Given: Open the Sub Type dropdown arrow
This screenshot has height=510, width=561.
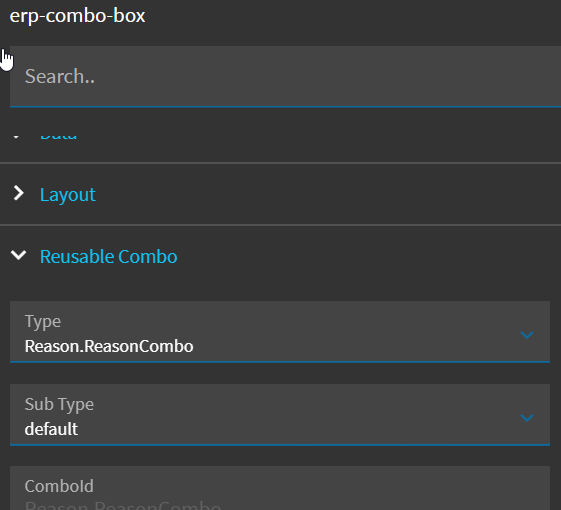Looking at the screenshot, I should click(527, 418).
